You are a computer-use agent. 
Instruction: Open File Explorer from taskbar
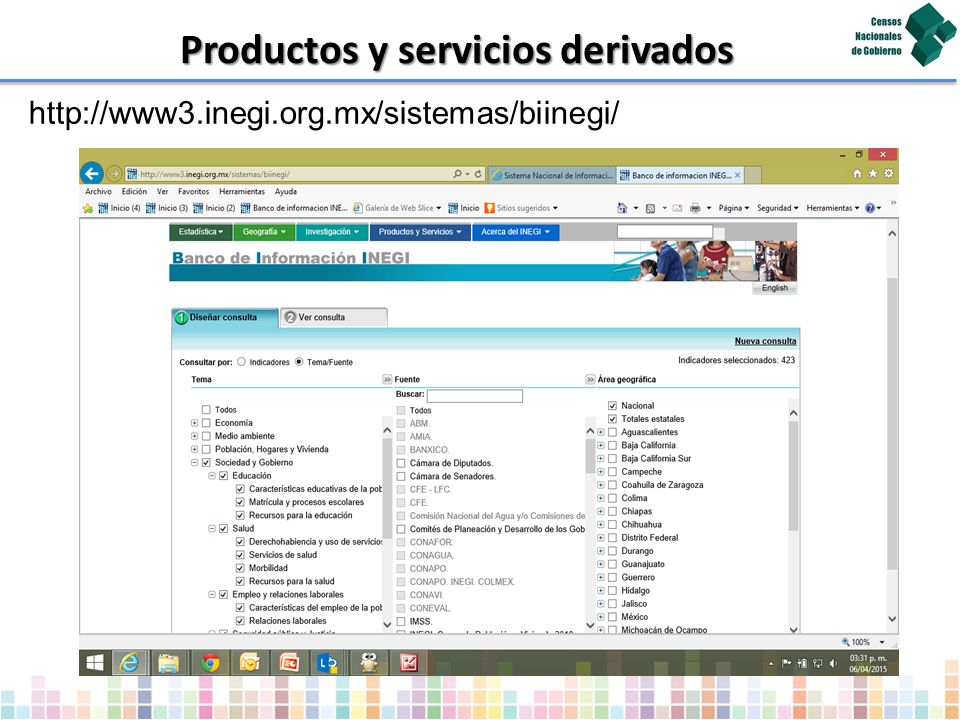(x=168, y=662)
